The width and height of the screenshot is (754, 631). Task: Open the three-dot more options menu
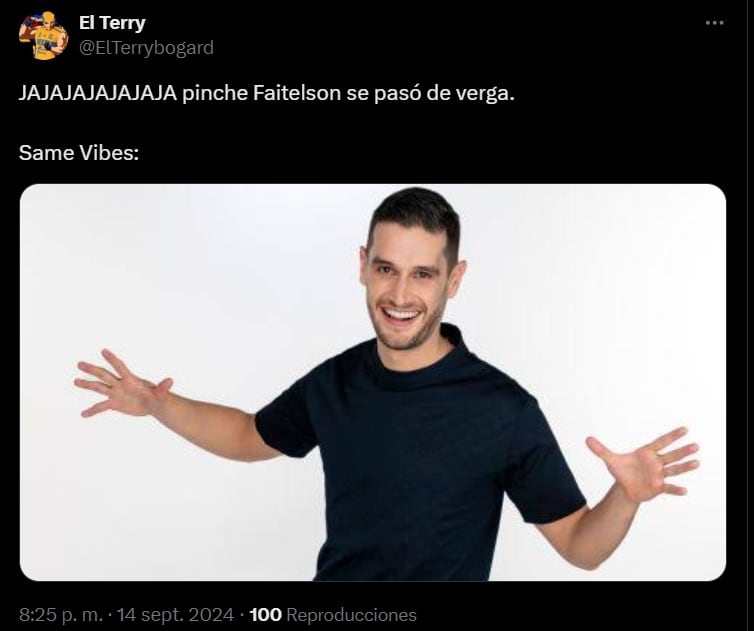pyautogui.click(x=714, y=23)
